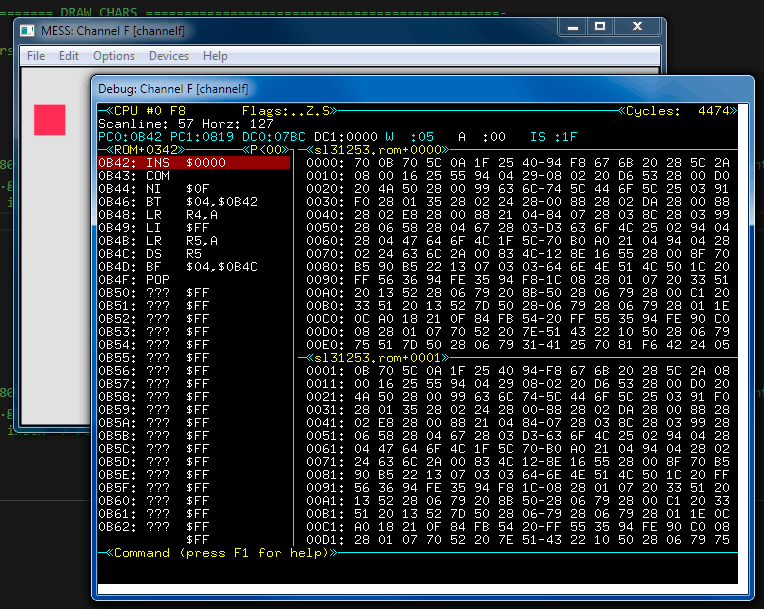Click memory row 0000: in upper memory view
Screen dimensions: 764x609
(517, 163)
